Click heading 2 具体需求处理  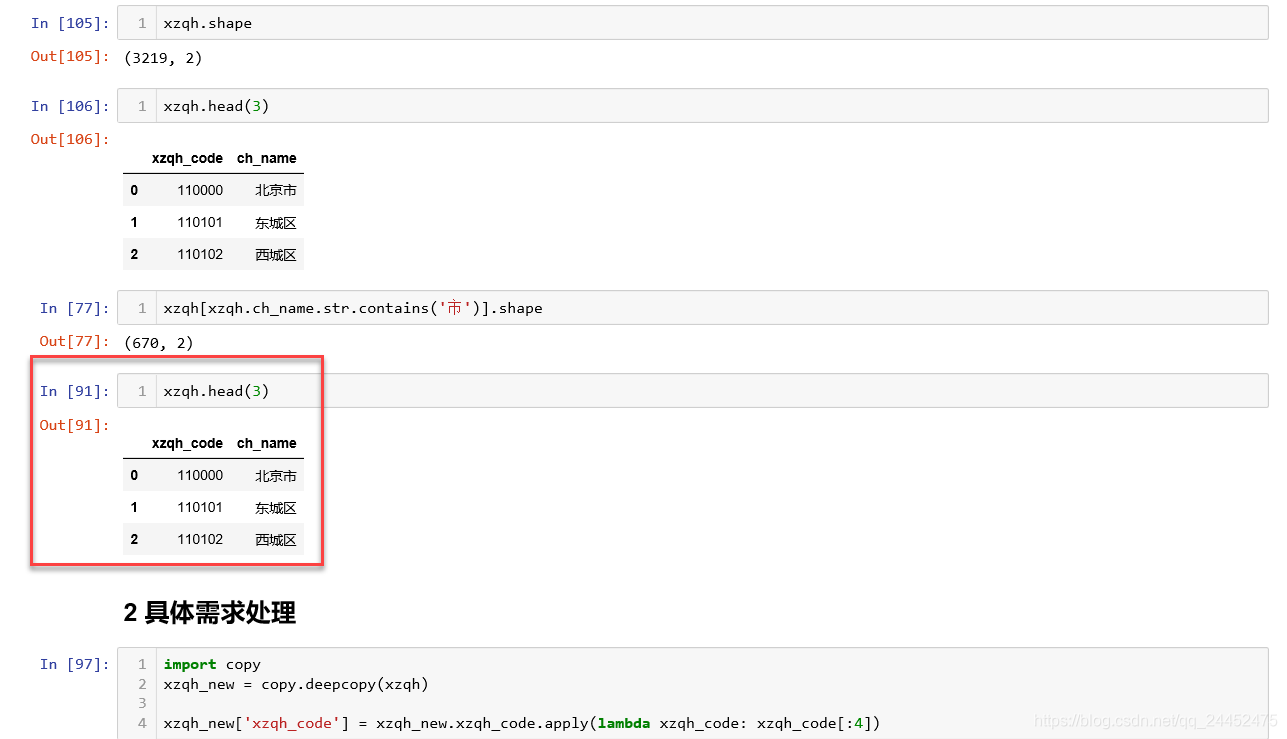[210, 612]
